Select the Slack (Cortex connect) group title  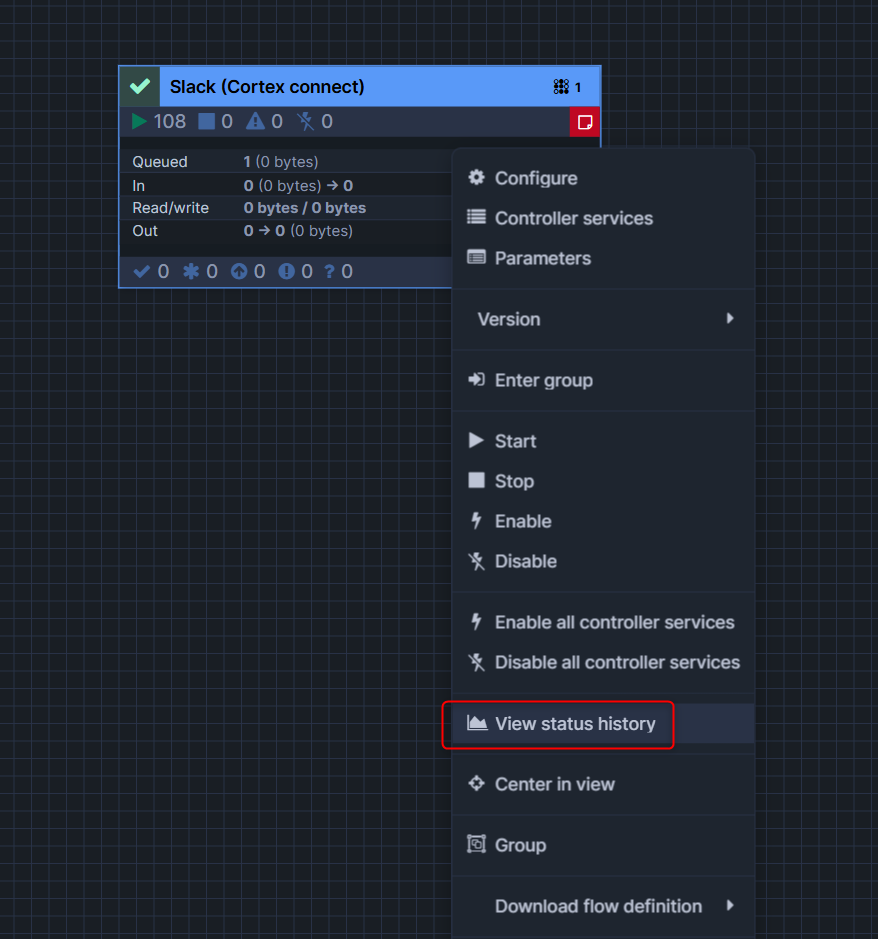coord(267,87)
